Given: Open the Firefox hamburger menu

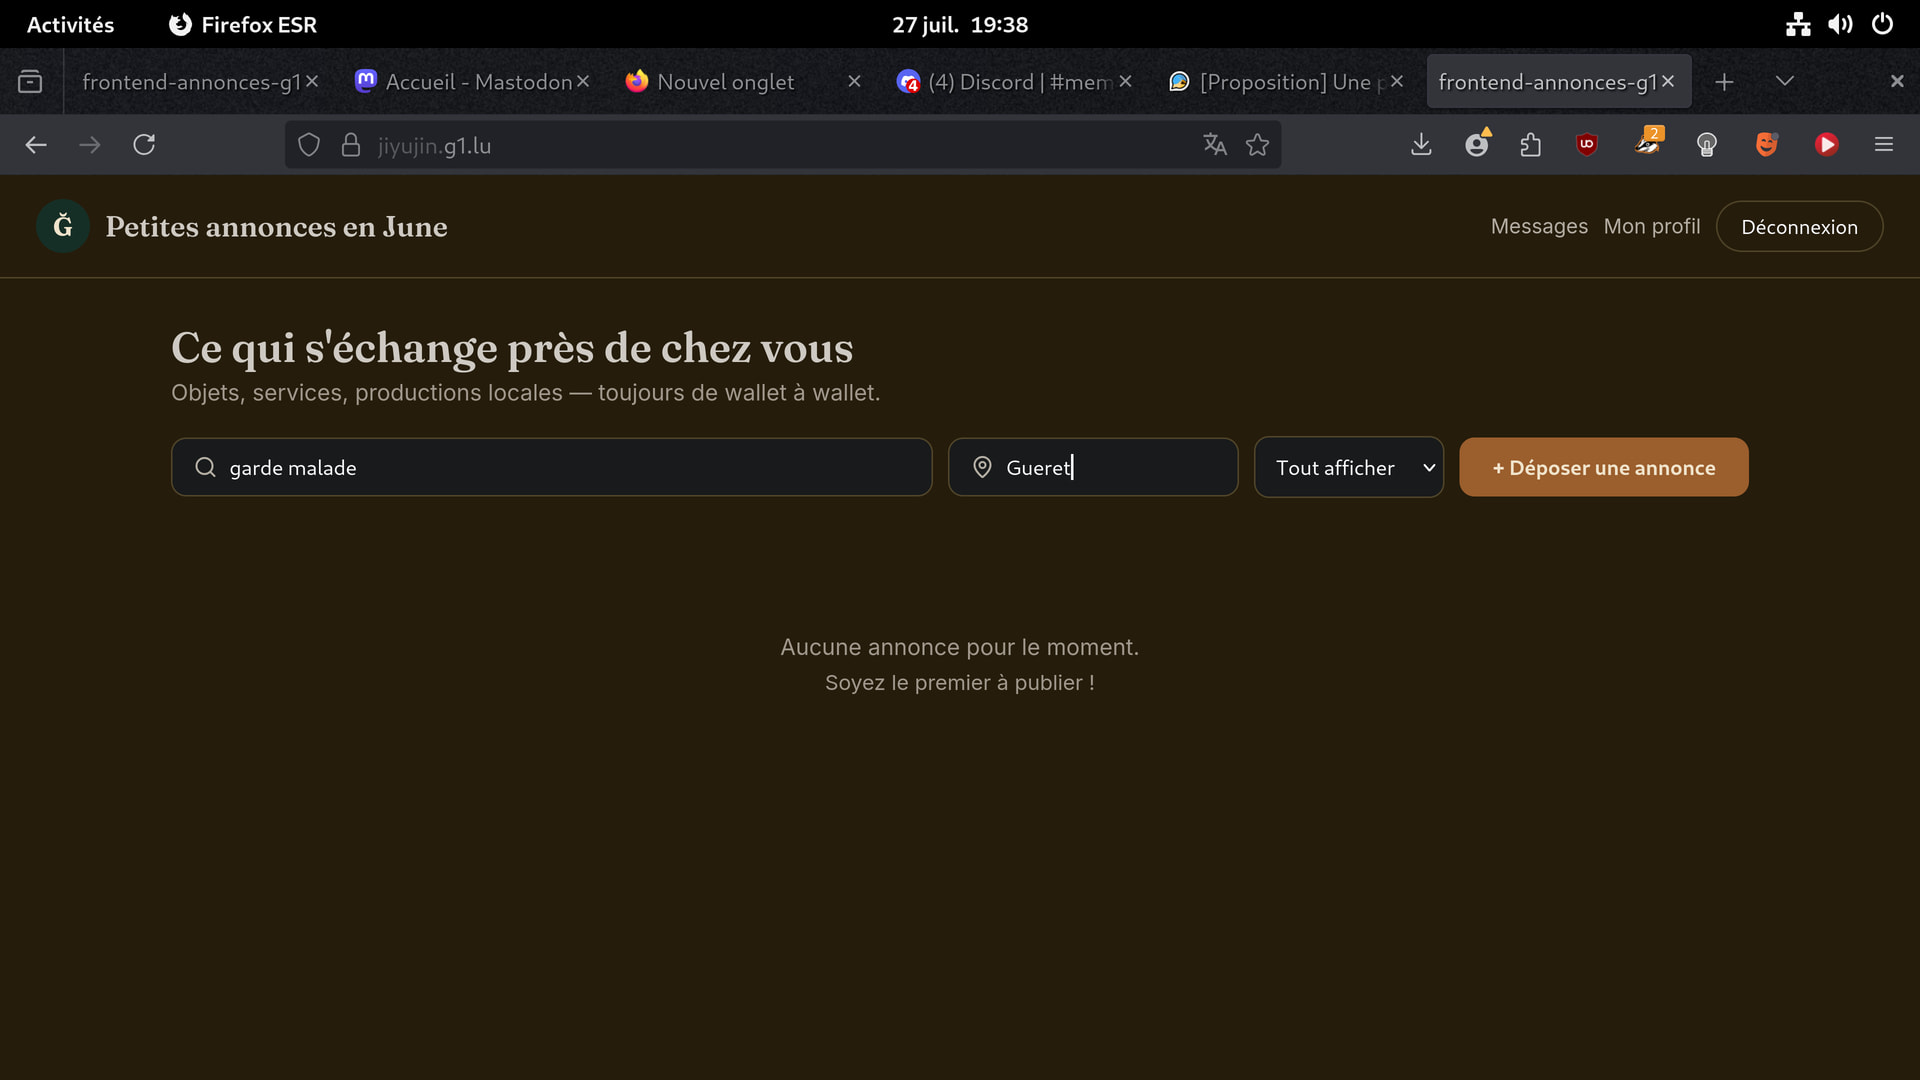Looking at the screenshot, I should [1884, 145].
